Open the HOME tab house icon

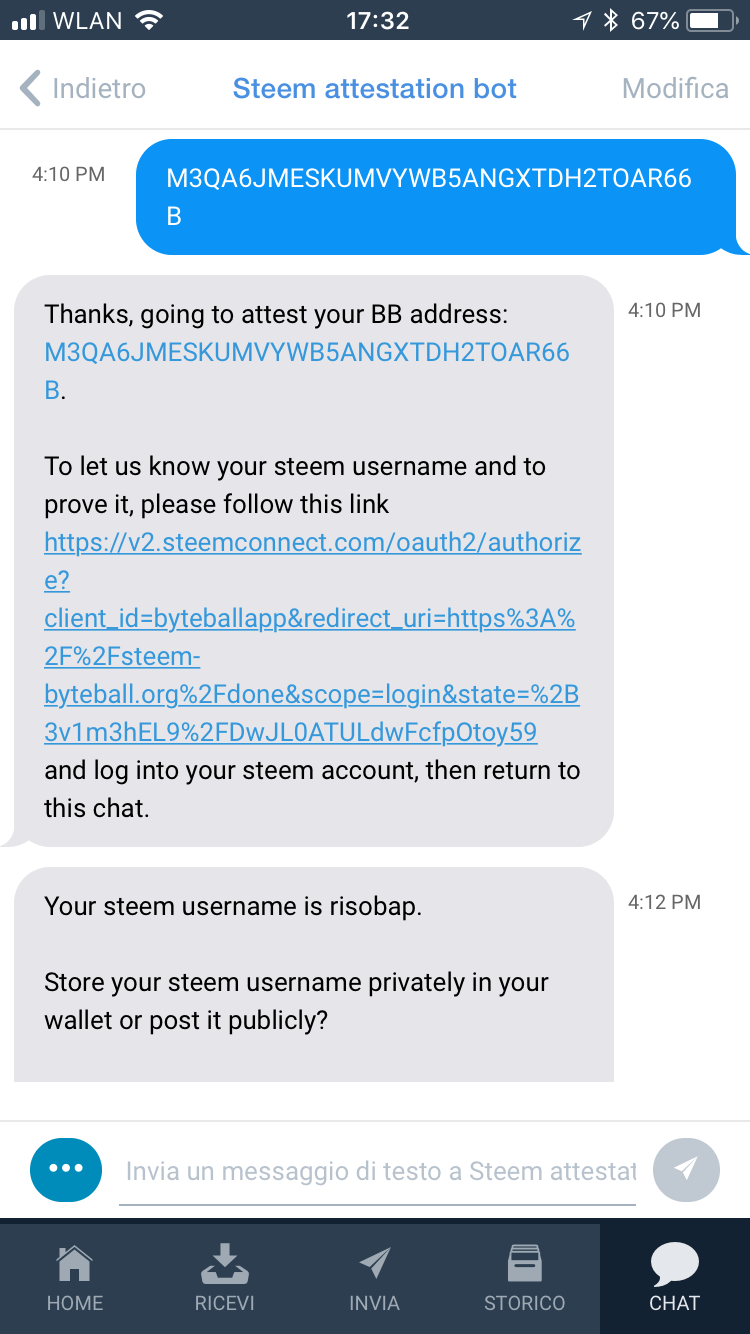[x=75, y=1264]
